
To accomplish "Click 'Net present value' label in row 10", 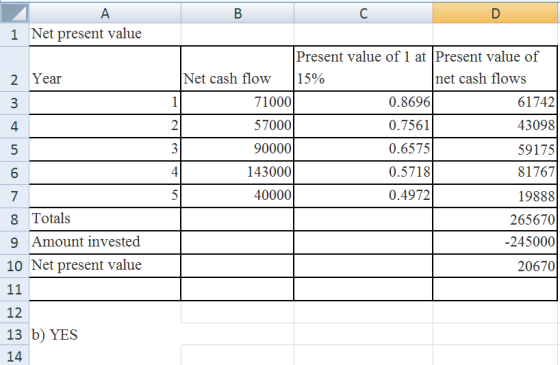I will [105, 266].
